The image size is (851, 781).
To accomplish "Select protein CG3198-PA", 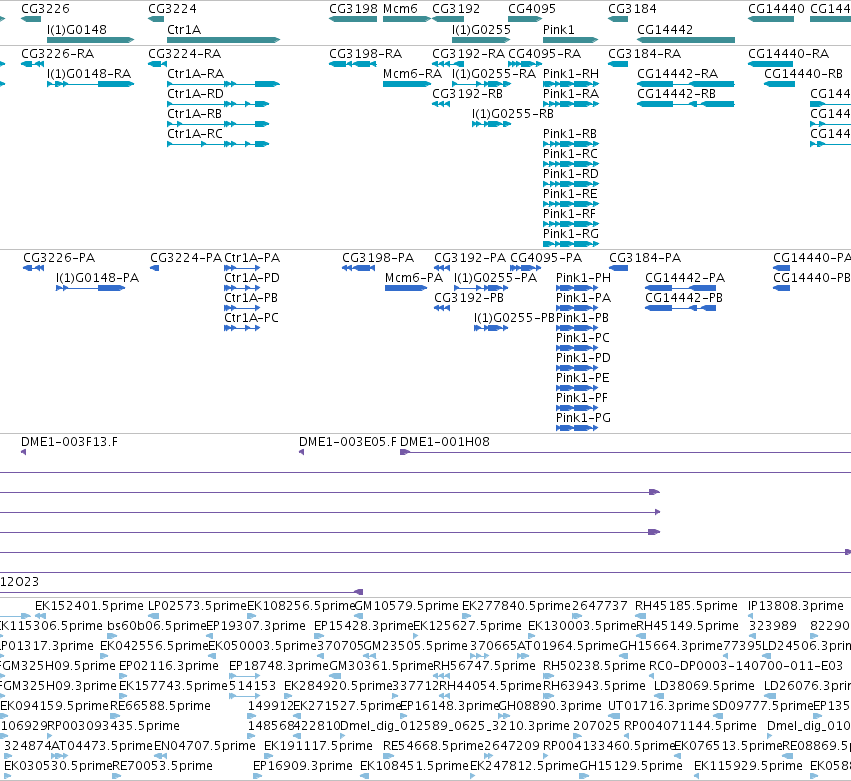I will 359,268.
